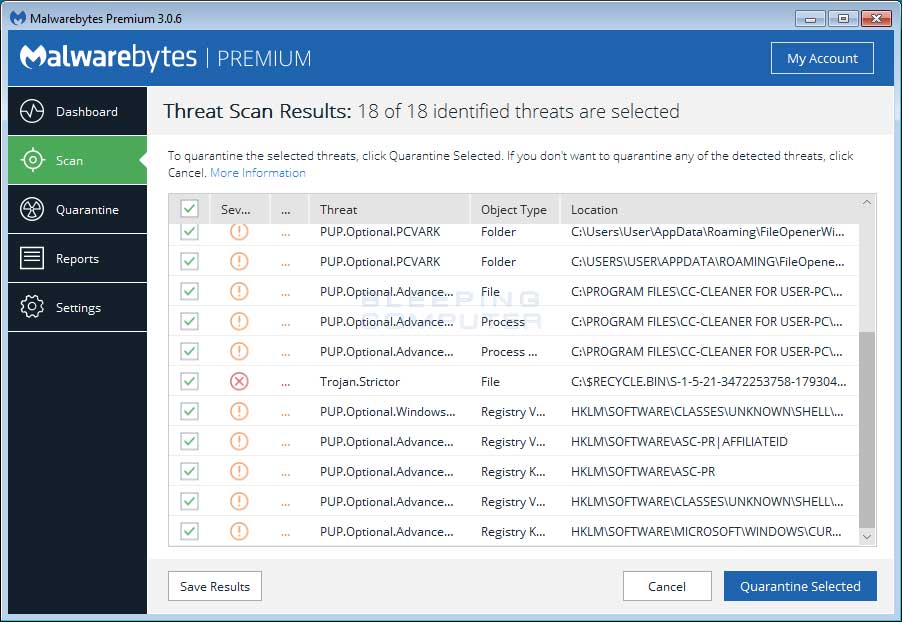This screenshot has height=622, width=902.
Task: Uncheck the select-all checkbox in the table header
Action: click(x=189, y=208)
